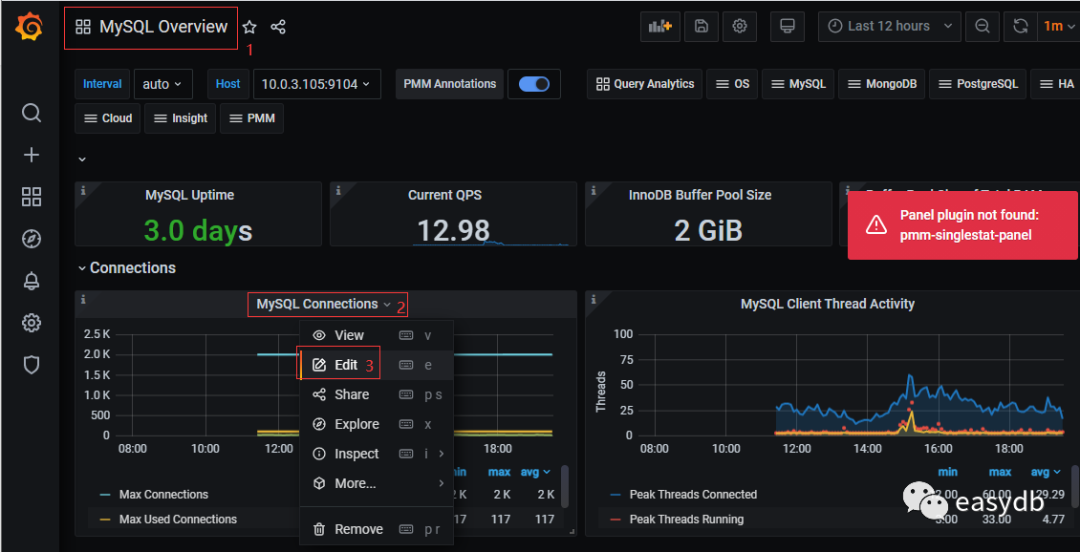
Task: Click the Grafana logo home icon
Action: [30, 27]
